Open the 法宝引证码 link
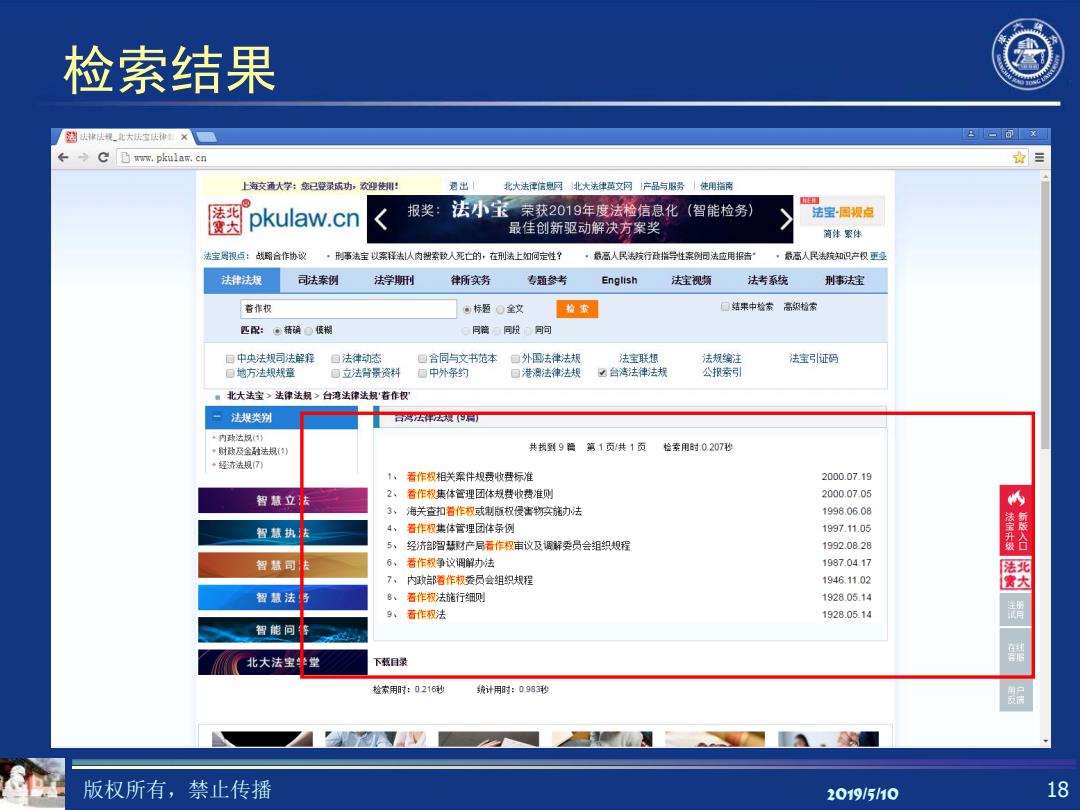The image size is (1080, 810). pyautogui.click(x=813, y=358)
